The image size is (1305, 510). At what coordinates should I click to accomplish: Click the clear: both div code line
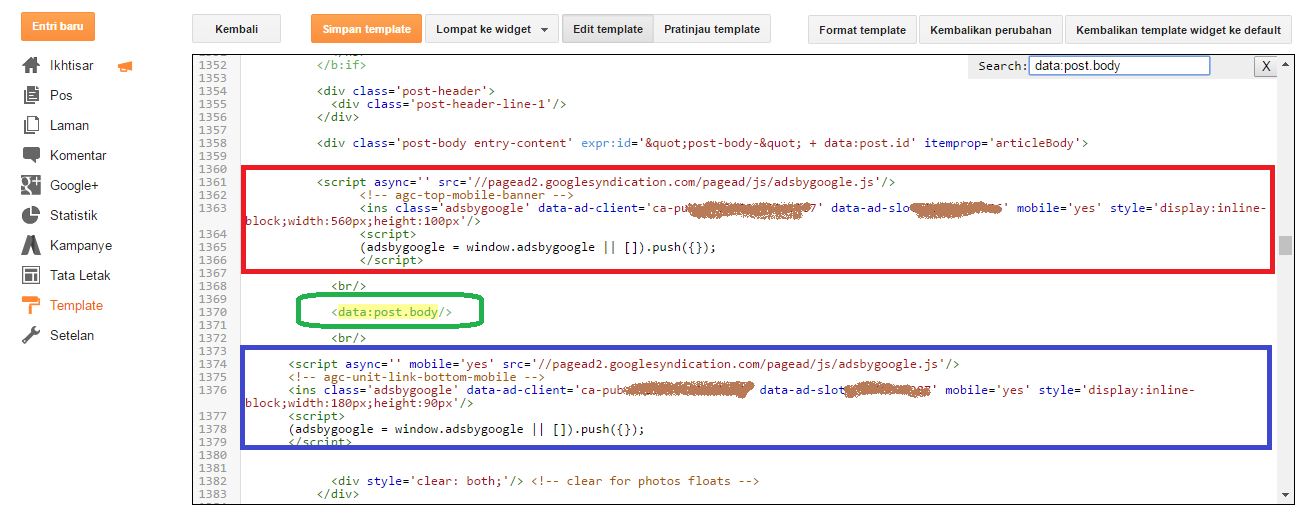pyautogui.click(x=545, y=482)
